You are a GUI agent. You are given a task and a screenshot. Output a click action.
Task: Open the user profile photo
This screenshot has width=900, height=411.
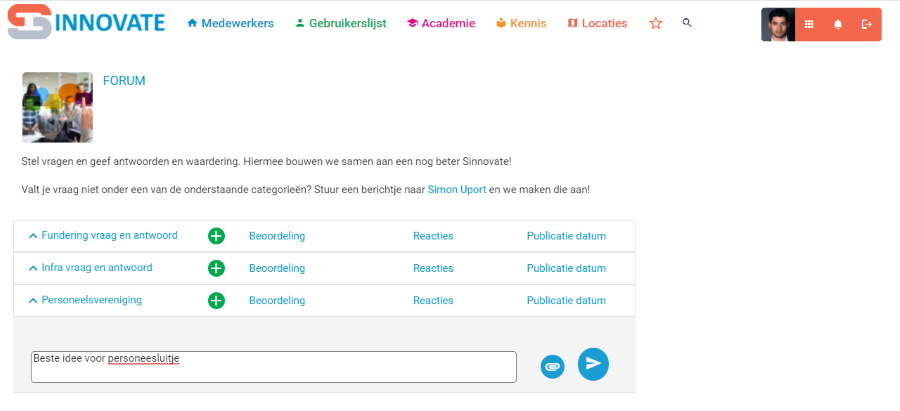click(778, 25)
